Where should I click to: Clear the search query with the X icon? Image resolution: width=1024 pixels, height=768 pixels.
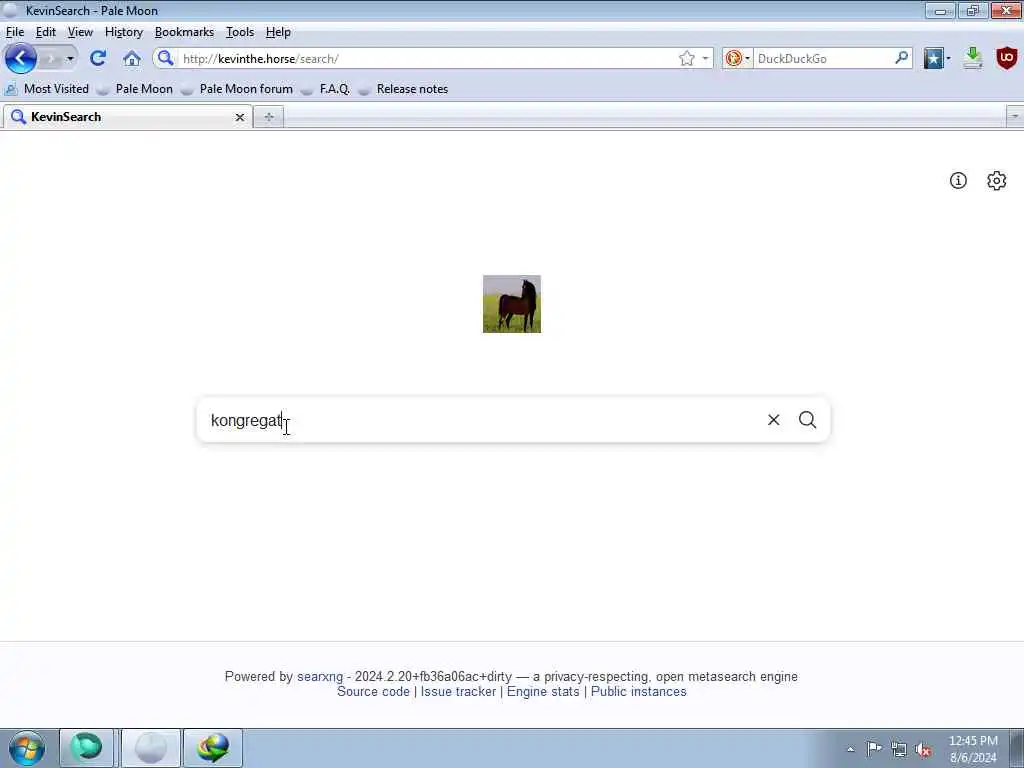click(x=773, y=420)
